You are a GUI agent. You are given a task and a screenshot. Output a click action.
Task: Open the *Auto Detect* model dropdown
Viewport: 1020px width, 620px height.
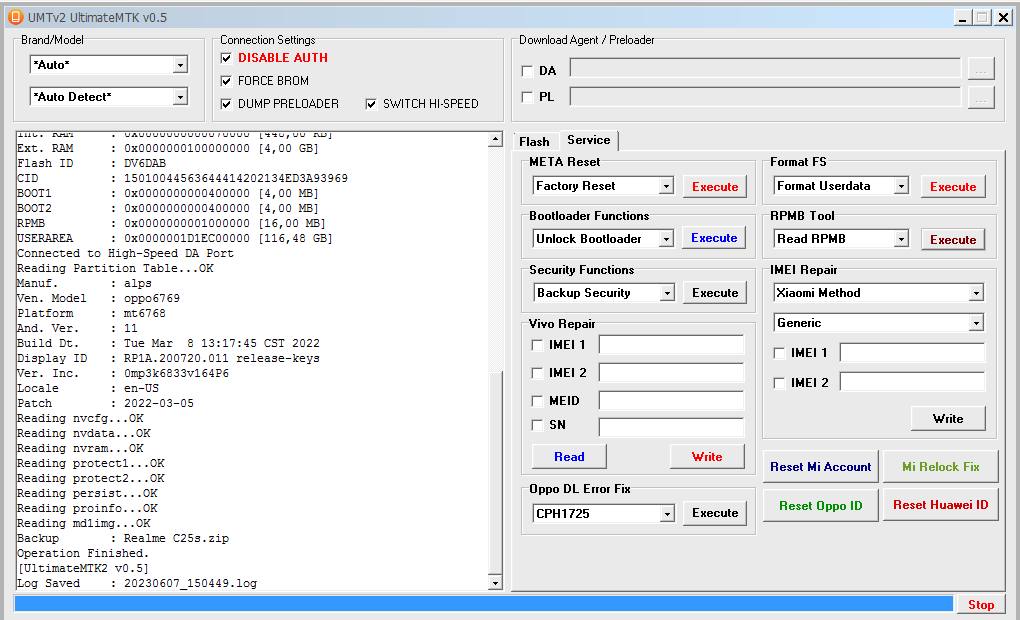(x=180, y=97)
